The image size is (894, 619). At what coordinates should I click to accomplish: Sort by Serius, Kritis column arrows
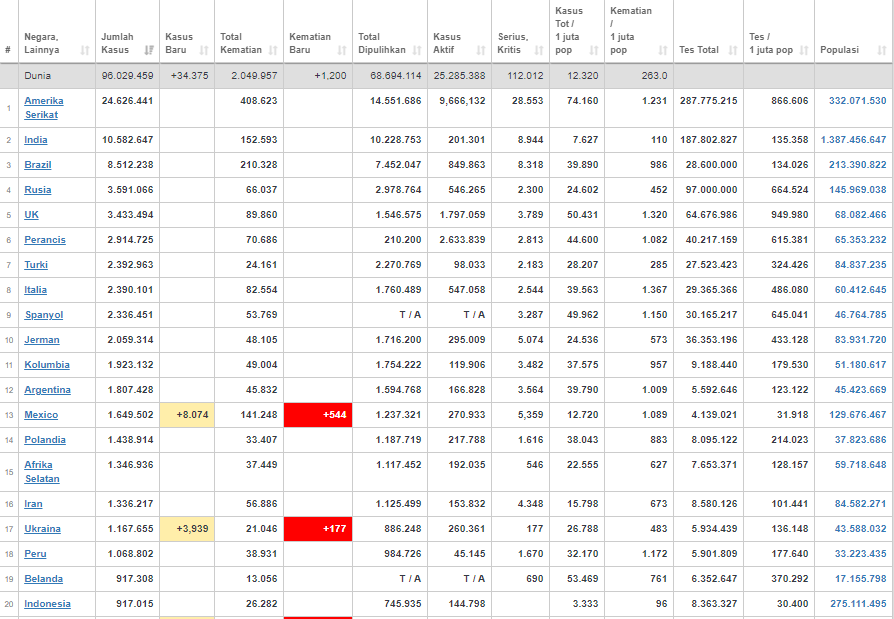click(539, 50)
